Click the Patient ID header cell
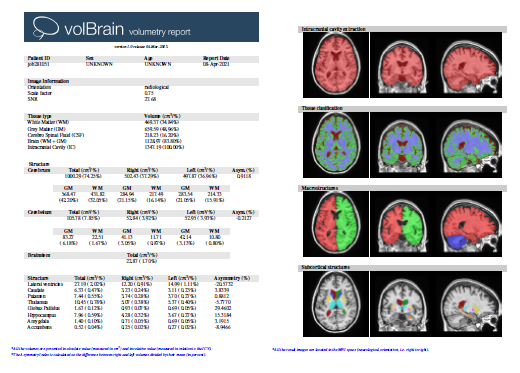The image size is (520, 373). 39,58
